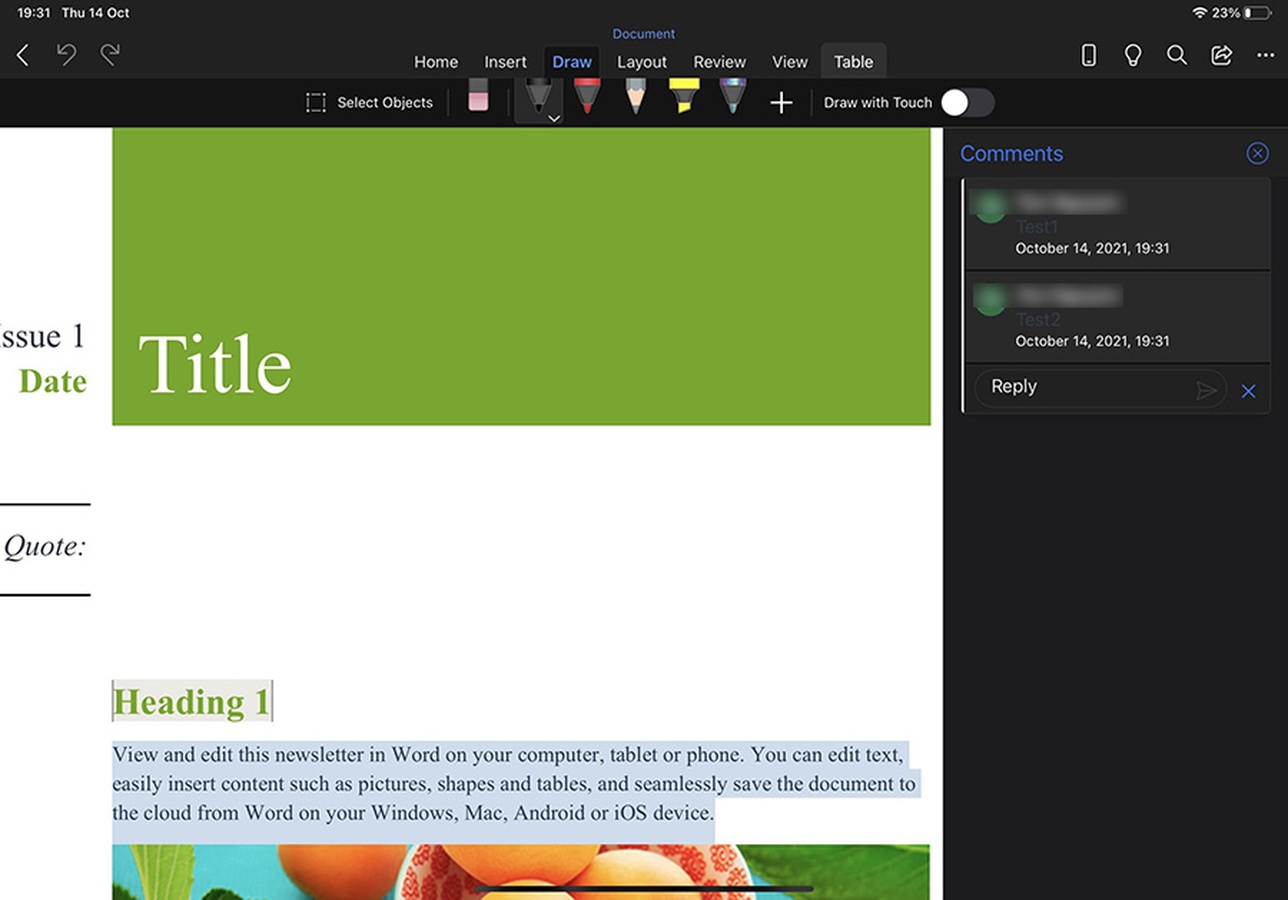This screenshot has height=900, width=1288.
Task: Open the Table tab
Action: 854,62
